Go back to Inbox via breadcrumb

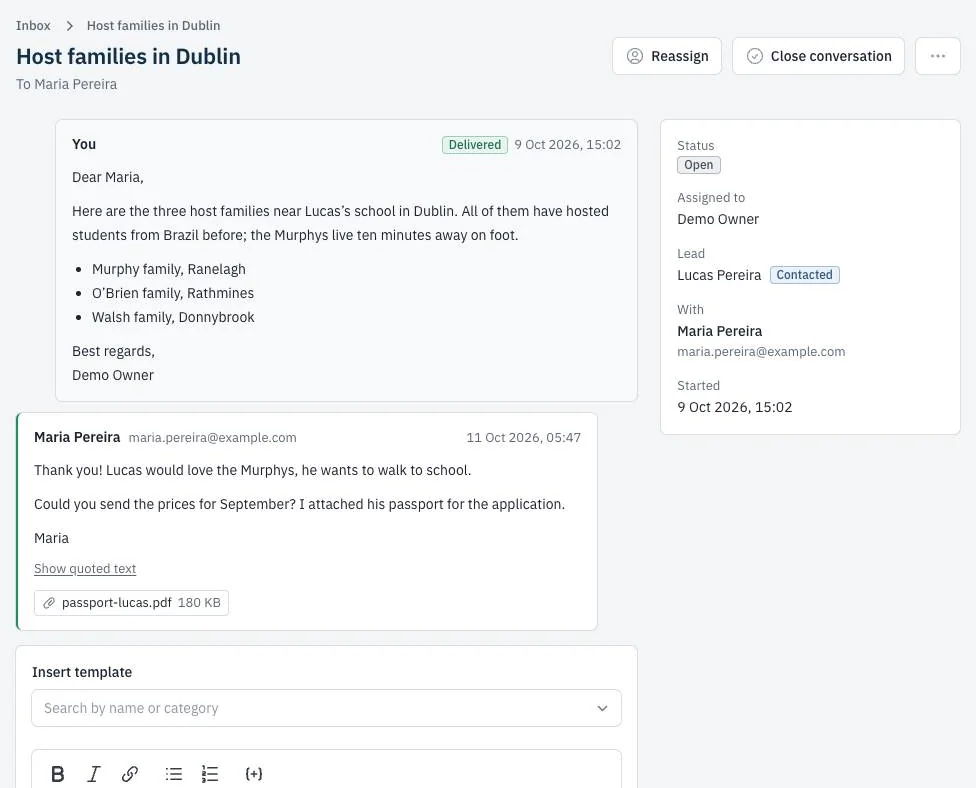(x=33, y=26)
